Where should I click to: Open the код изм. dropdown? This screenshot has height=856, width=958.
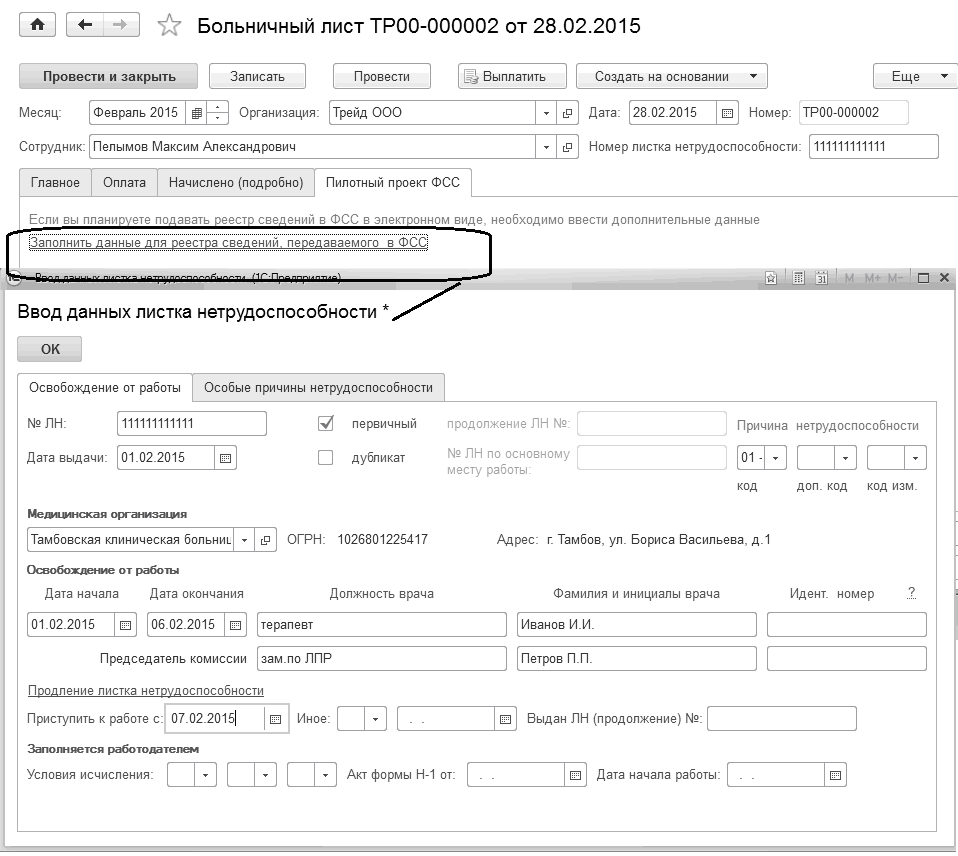[x=915, y=458]
